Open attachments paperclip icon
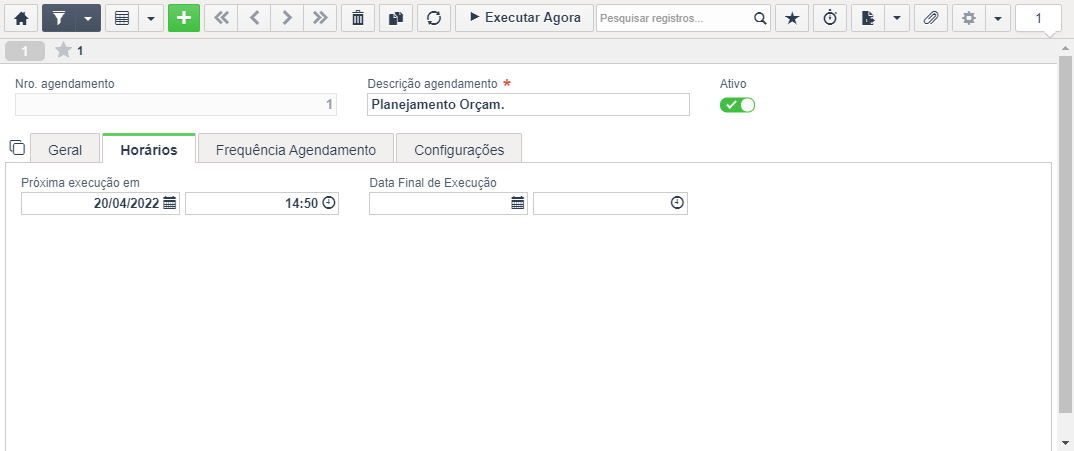 [x=931, y=19]
